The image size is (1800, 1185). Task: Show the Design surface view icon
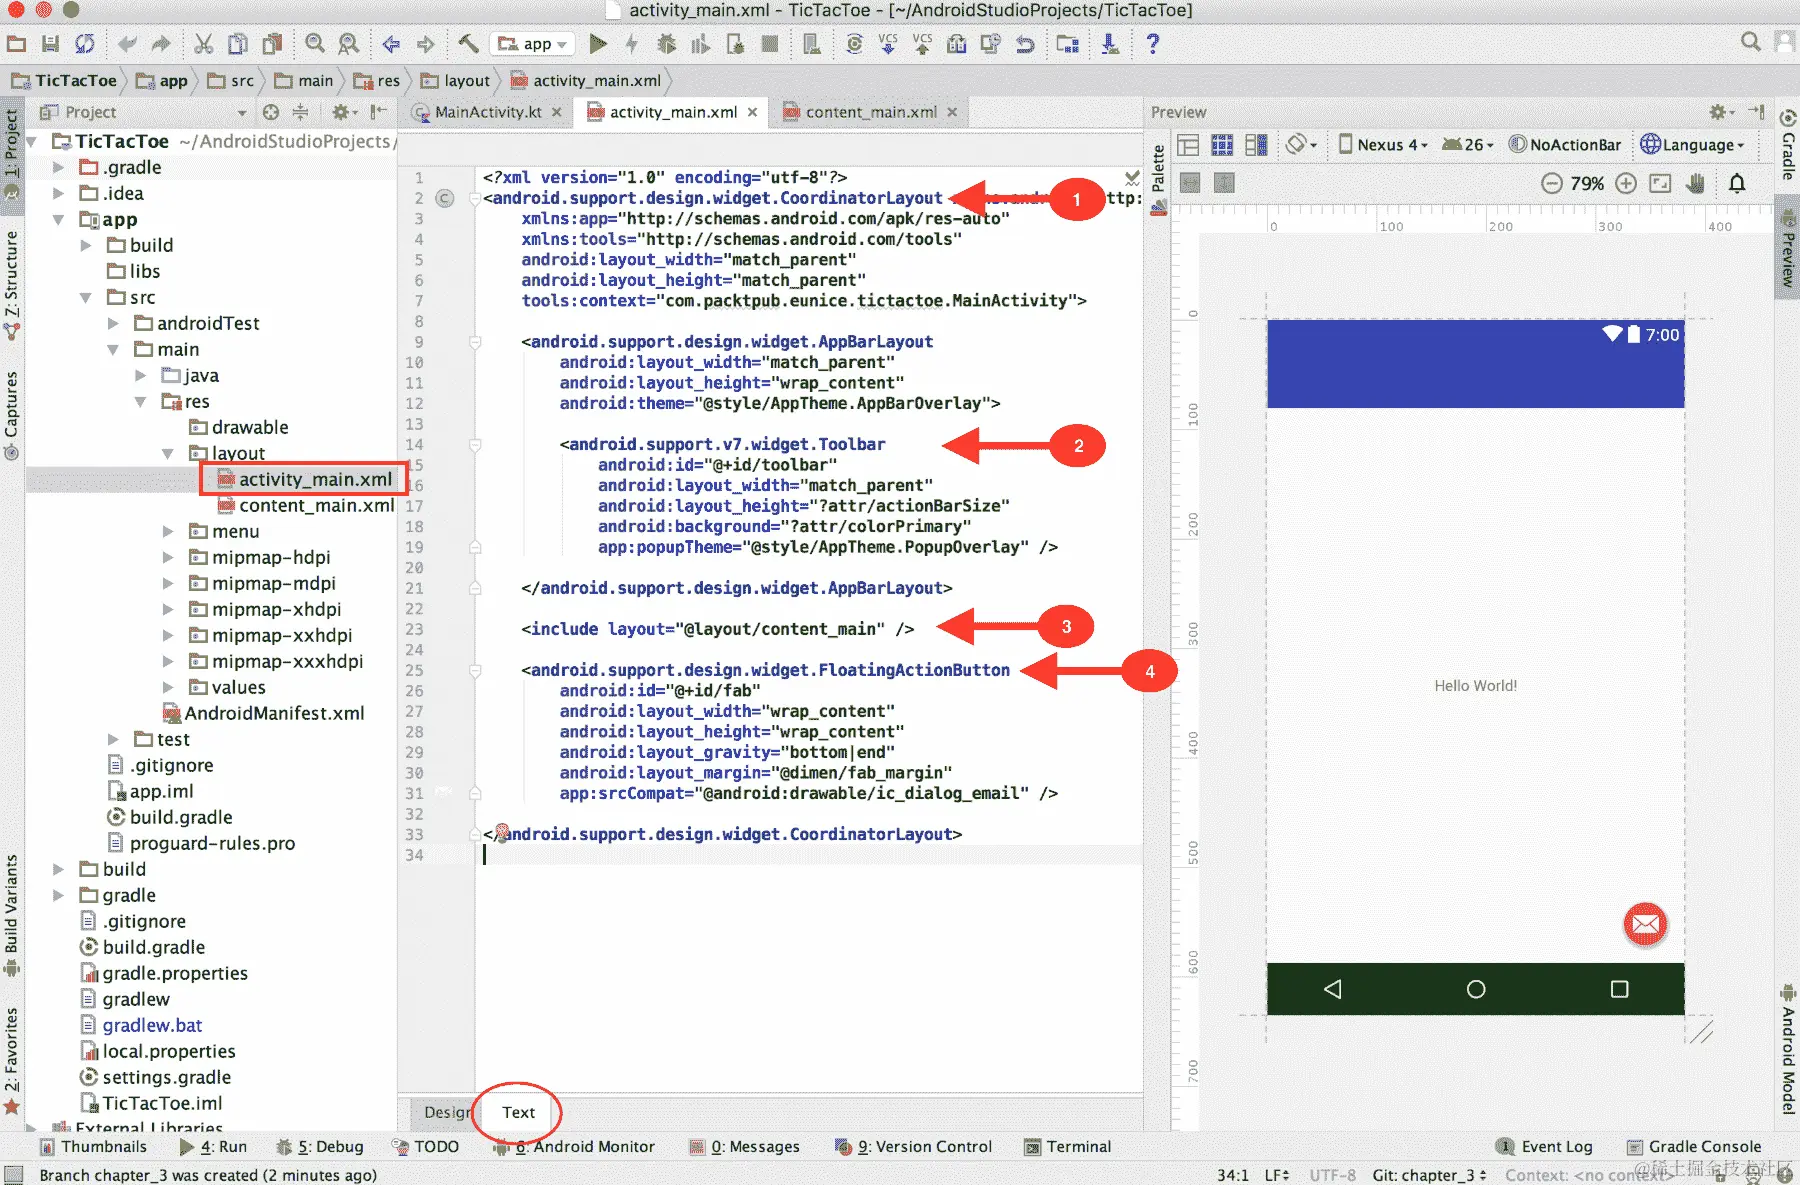(1188, 145)
